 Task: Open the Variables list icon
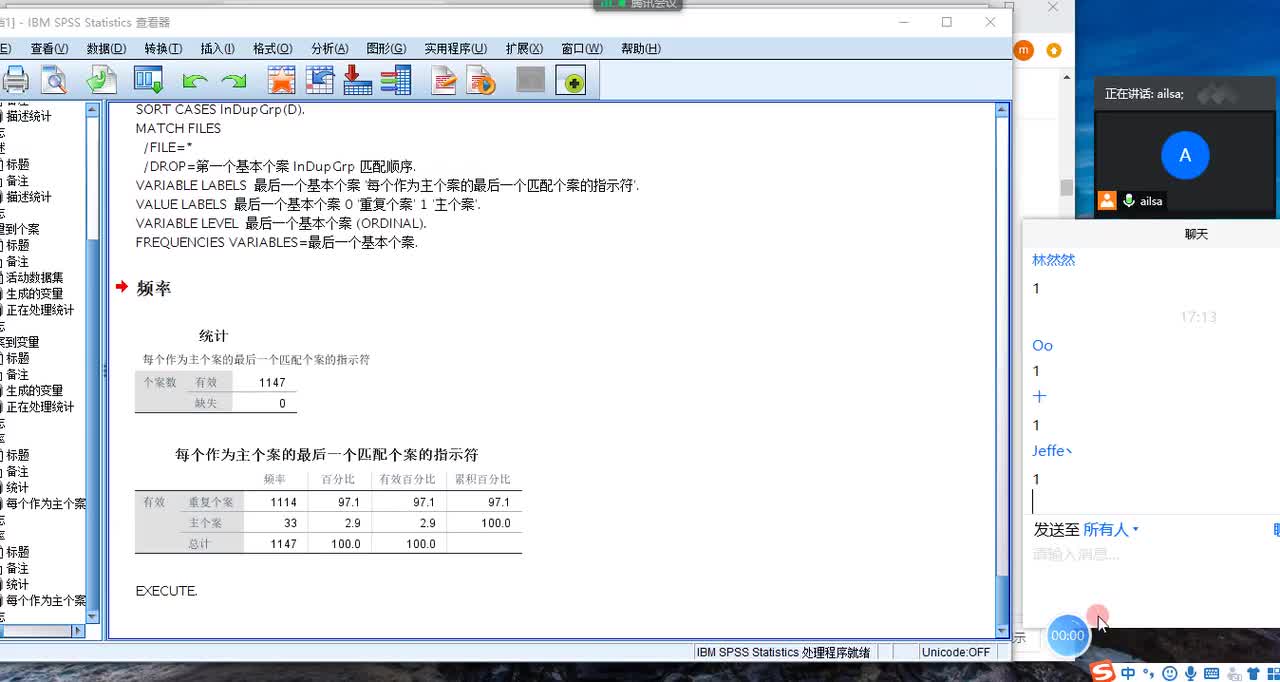click(x=395, y=80)
